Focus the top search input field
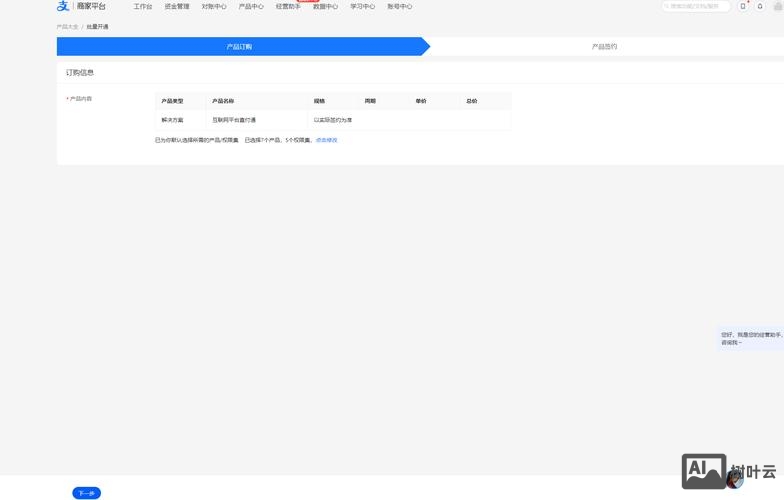Viewport: 784px width, 500px height. [698, 6]
